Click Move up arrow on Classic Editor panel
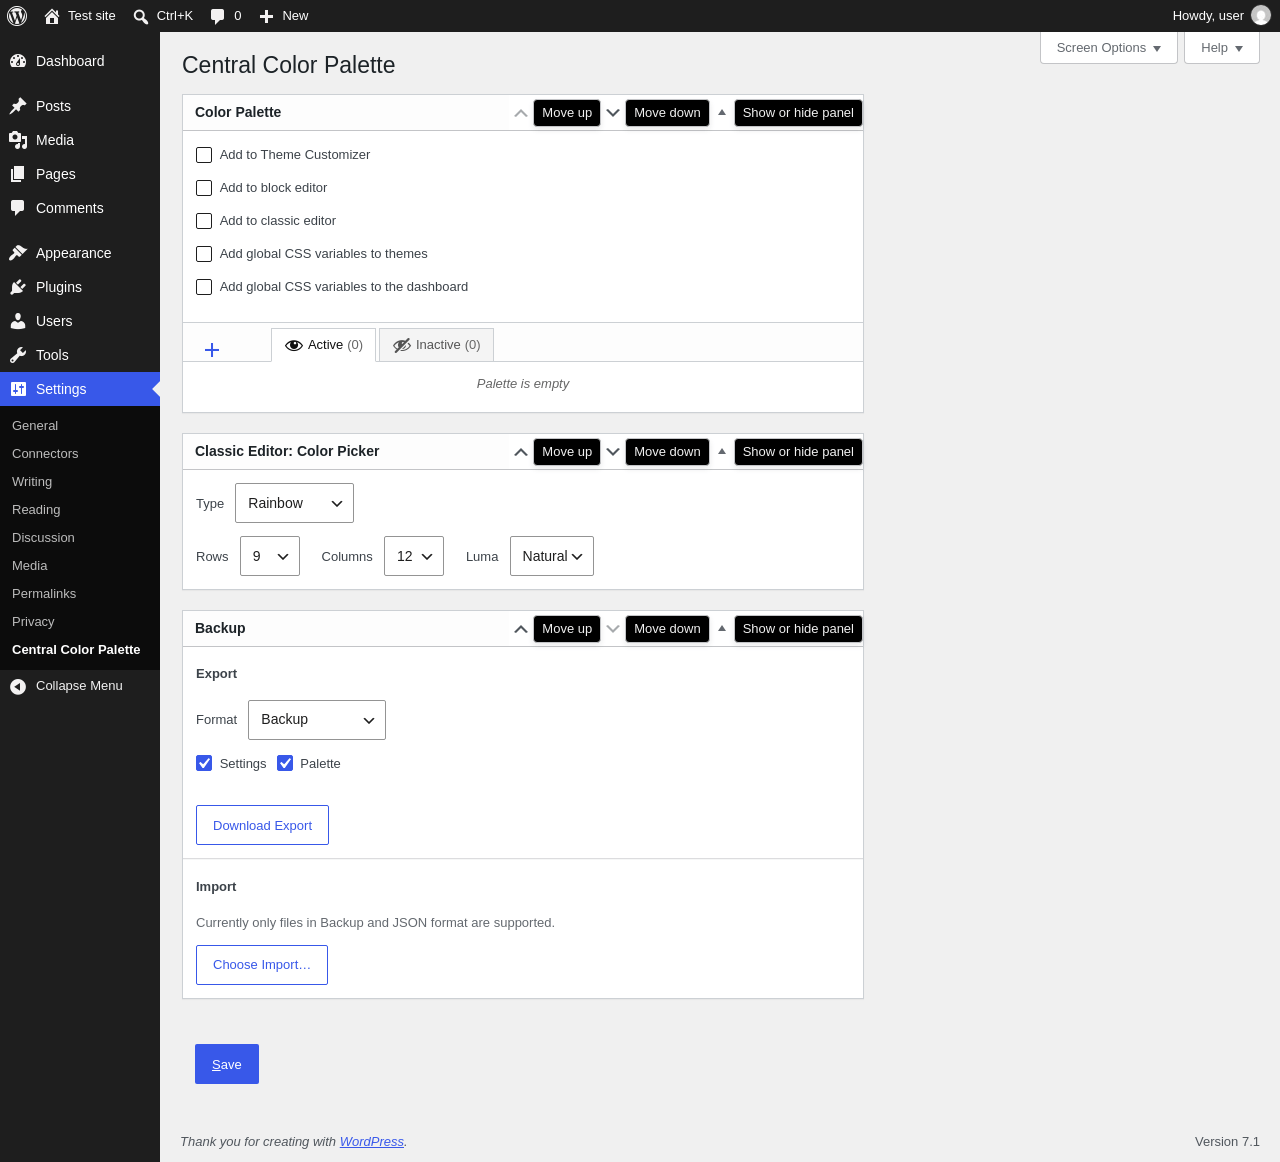This screenshot has height=1162, width=1280. [521, 452]
